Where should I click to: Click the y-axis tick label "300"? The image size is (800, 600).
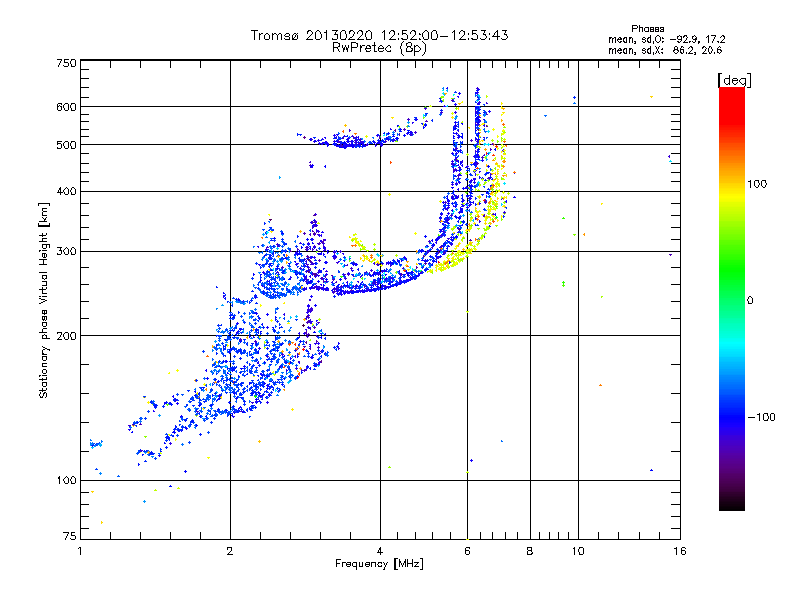click(66, 252)
